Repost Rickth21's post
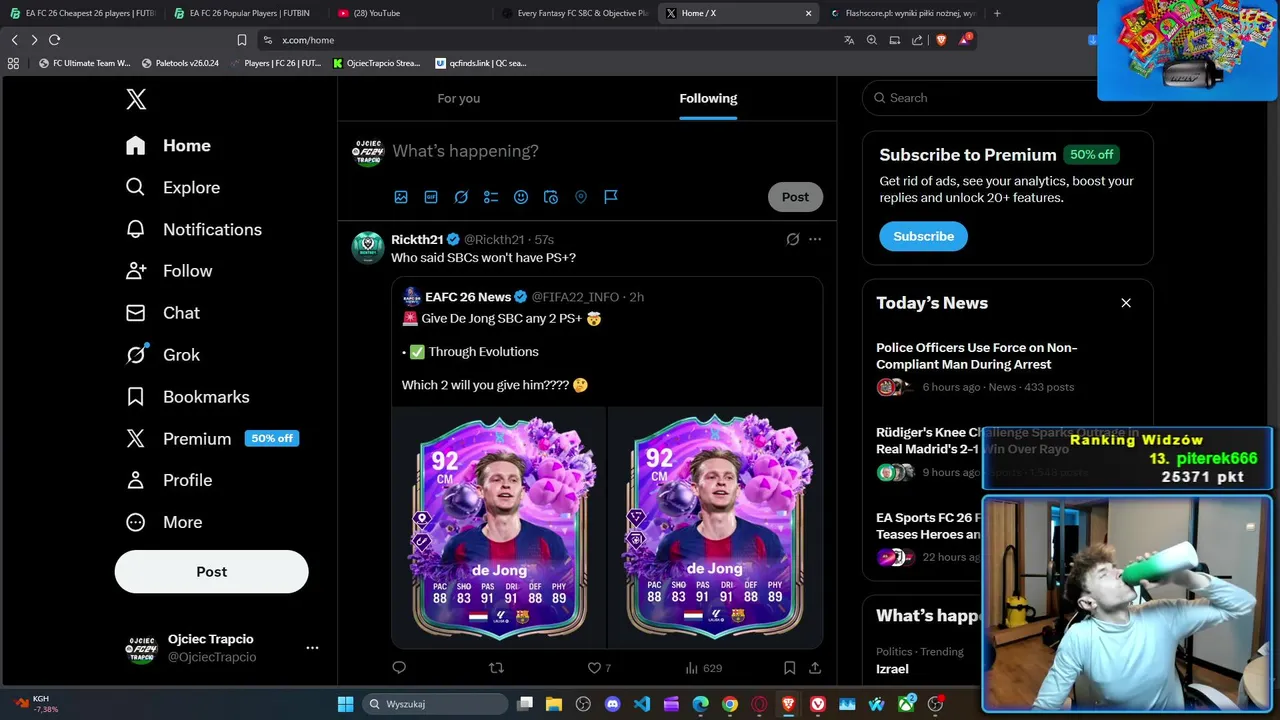Screen dimensions: 1280x720 click(496, 668)
